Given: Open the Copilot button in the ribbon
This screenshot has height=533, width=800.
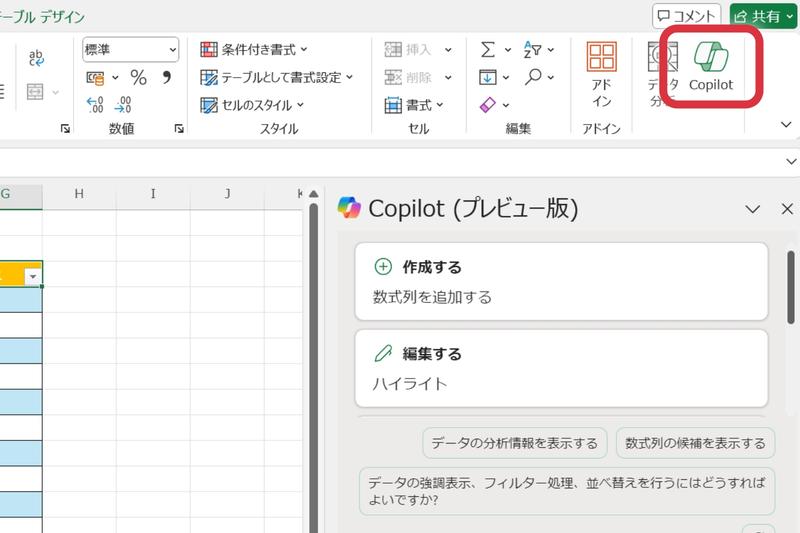Looking at the screenshot, I should pyautogui.click(x=711, y=67).
